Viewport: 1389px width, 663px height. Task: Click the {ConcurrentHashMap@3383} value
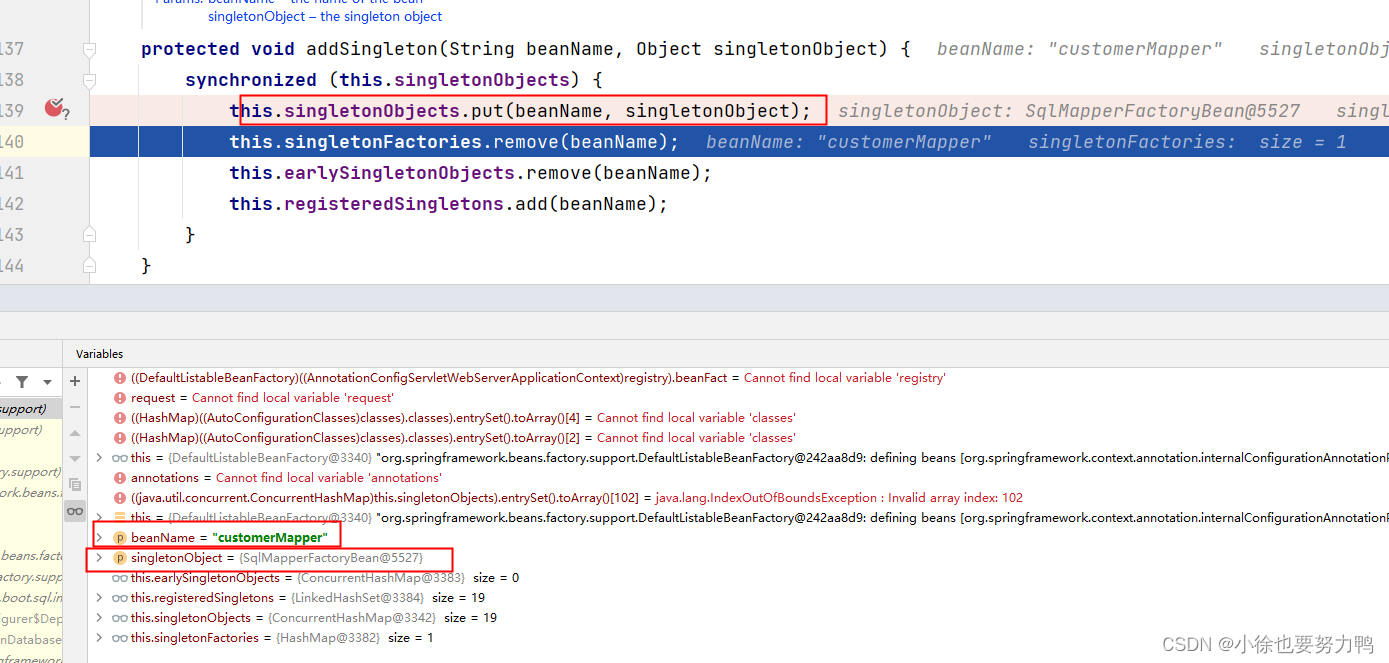(381, 578)
